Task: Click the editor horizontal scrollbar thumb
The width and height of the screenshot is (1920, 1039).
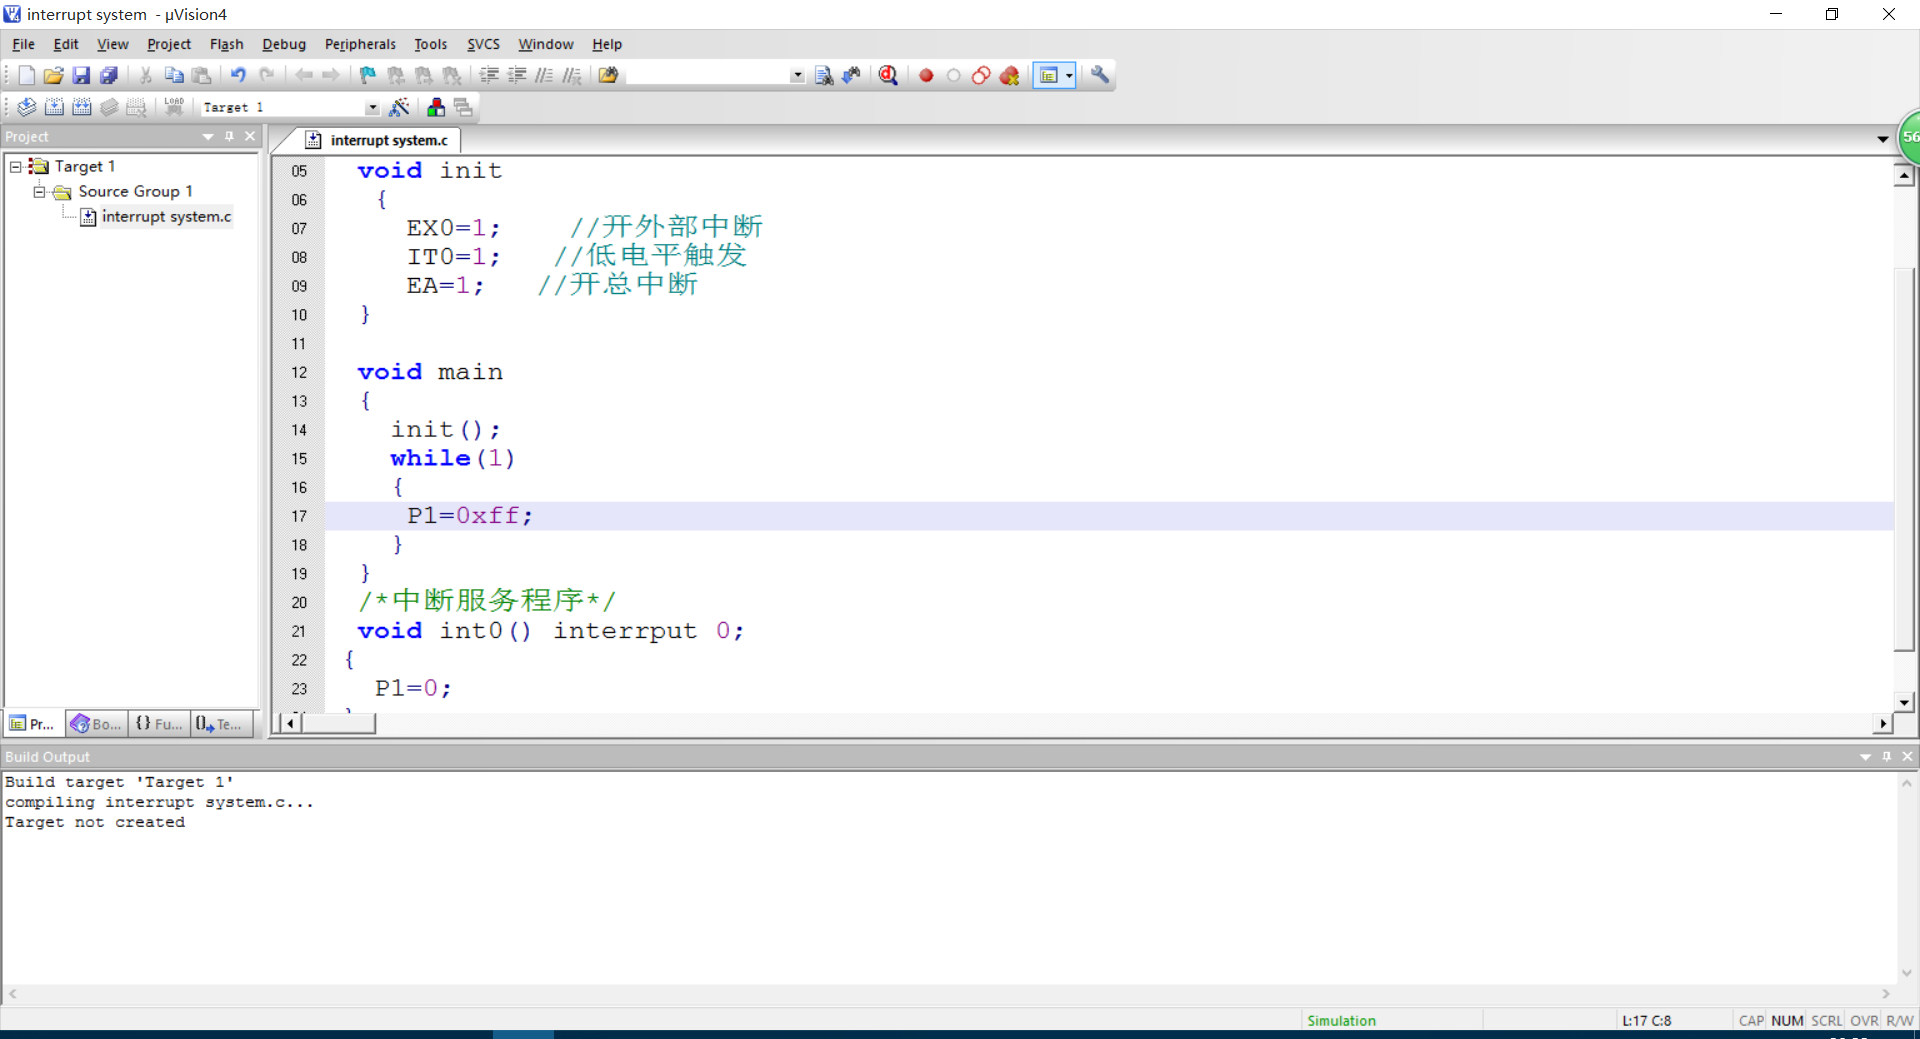Action: coord(338,723)
